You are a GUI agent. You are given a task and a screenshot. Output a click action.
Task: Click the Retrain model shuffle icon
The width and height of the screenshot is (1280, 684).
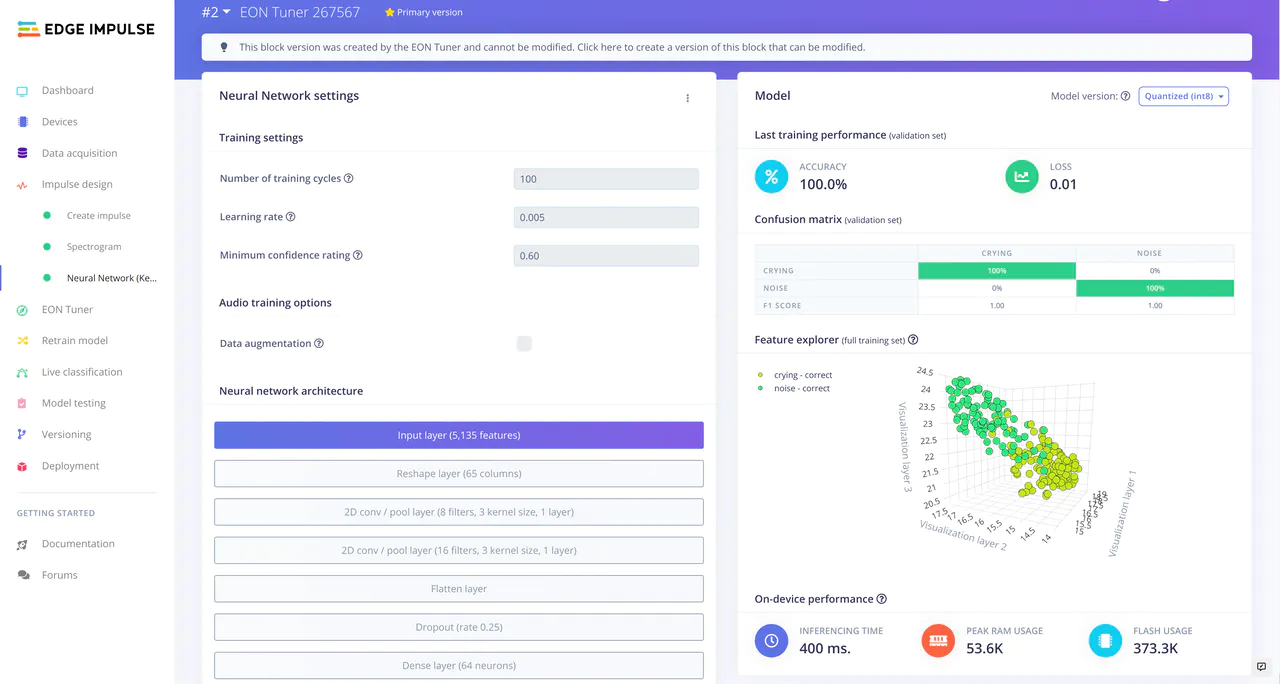click(22, 341)
